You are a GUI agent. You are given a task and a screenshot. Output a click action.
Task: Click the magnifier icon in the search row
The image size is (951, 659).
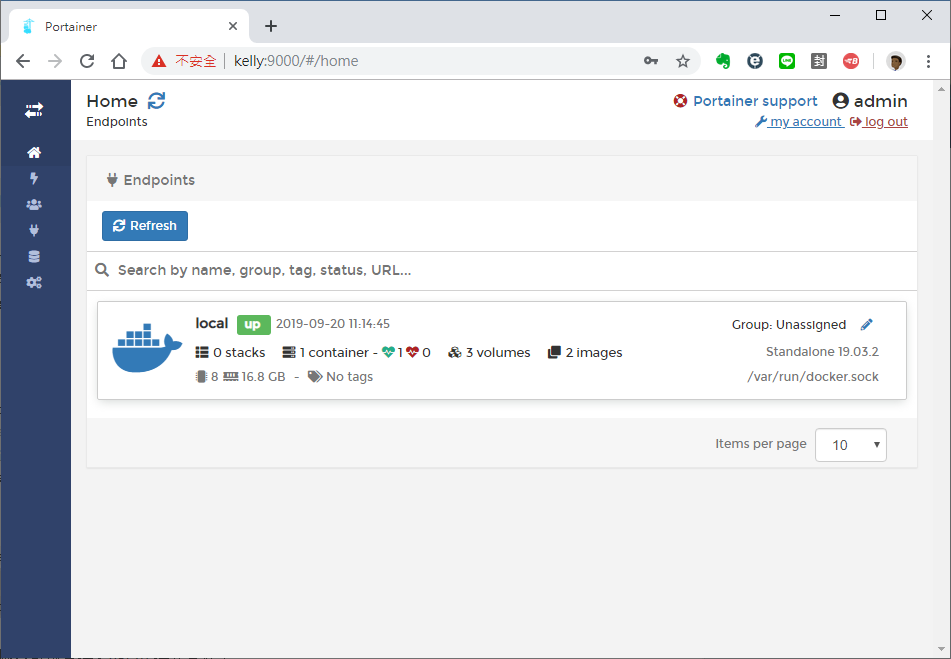[x=102, y=270]
